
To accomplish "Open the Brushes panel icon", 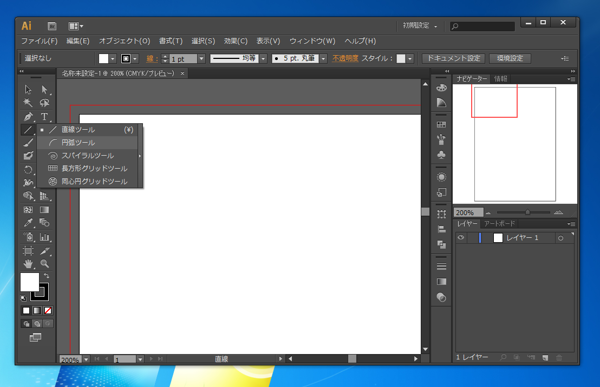I will coord(441,139).
